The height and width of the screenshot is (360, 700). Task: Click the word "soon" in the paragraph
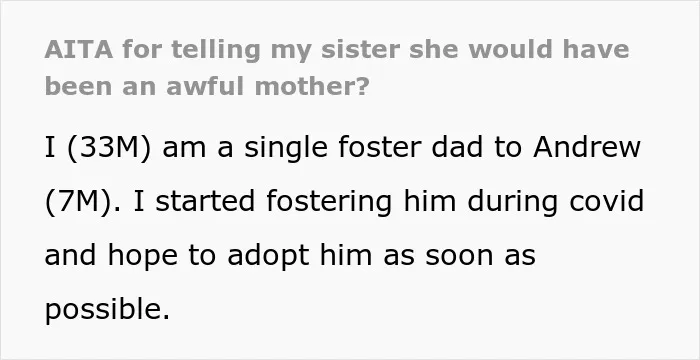pyautogui.click(x=459, y=257)
